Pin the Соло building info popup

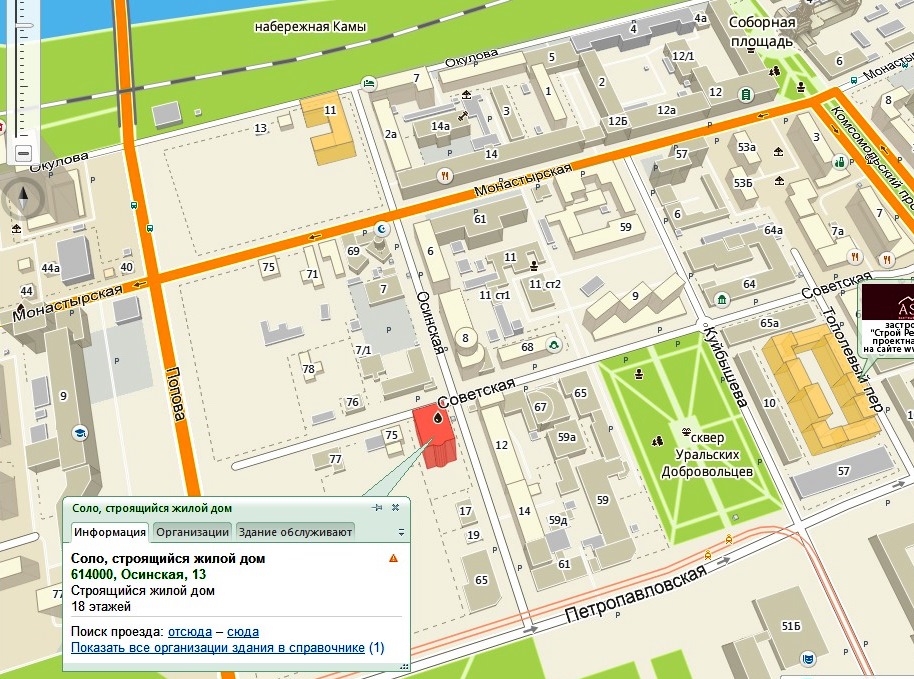(378, 508)
